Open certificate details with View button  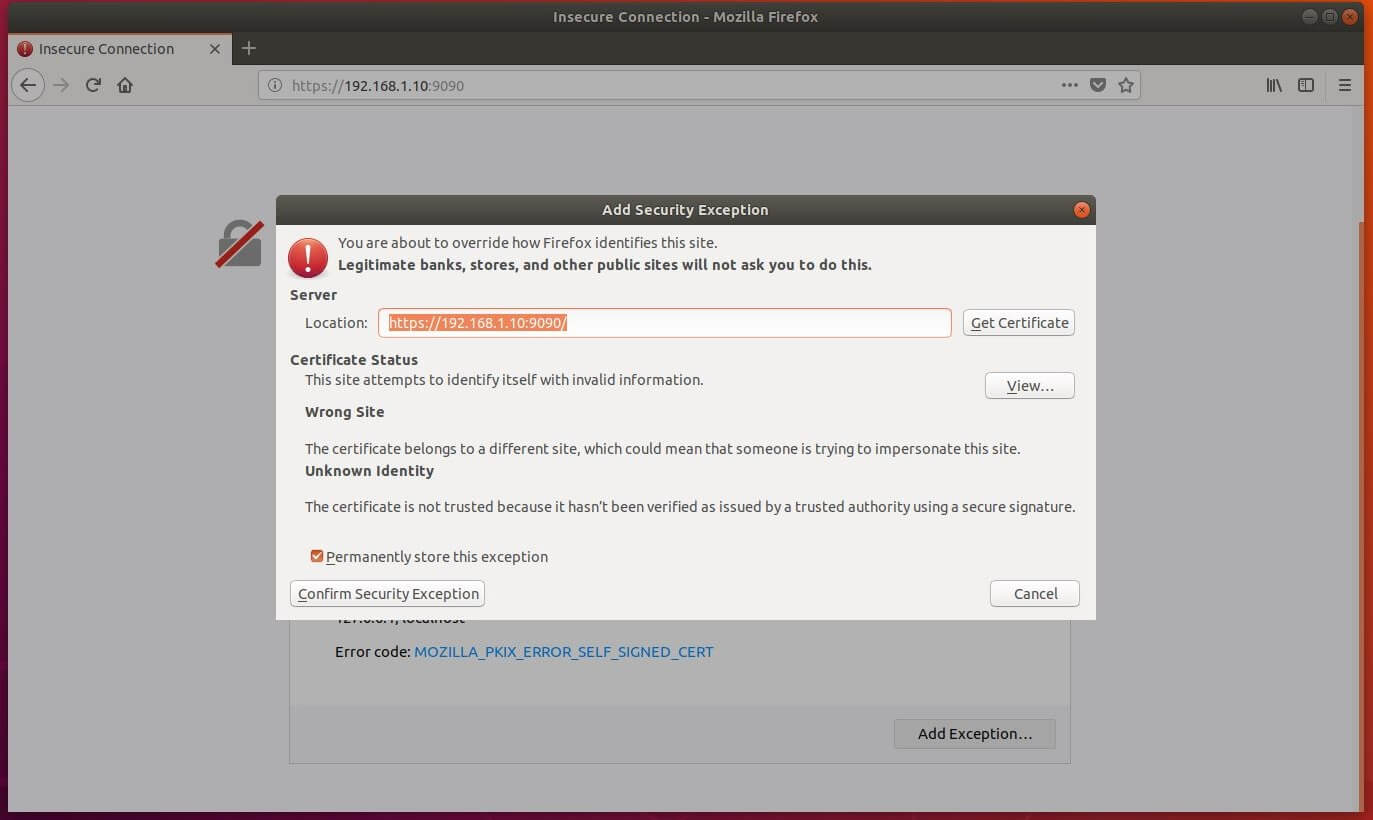coord(1029,386)
